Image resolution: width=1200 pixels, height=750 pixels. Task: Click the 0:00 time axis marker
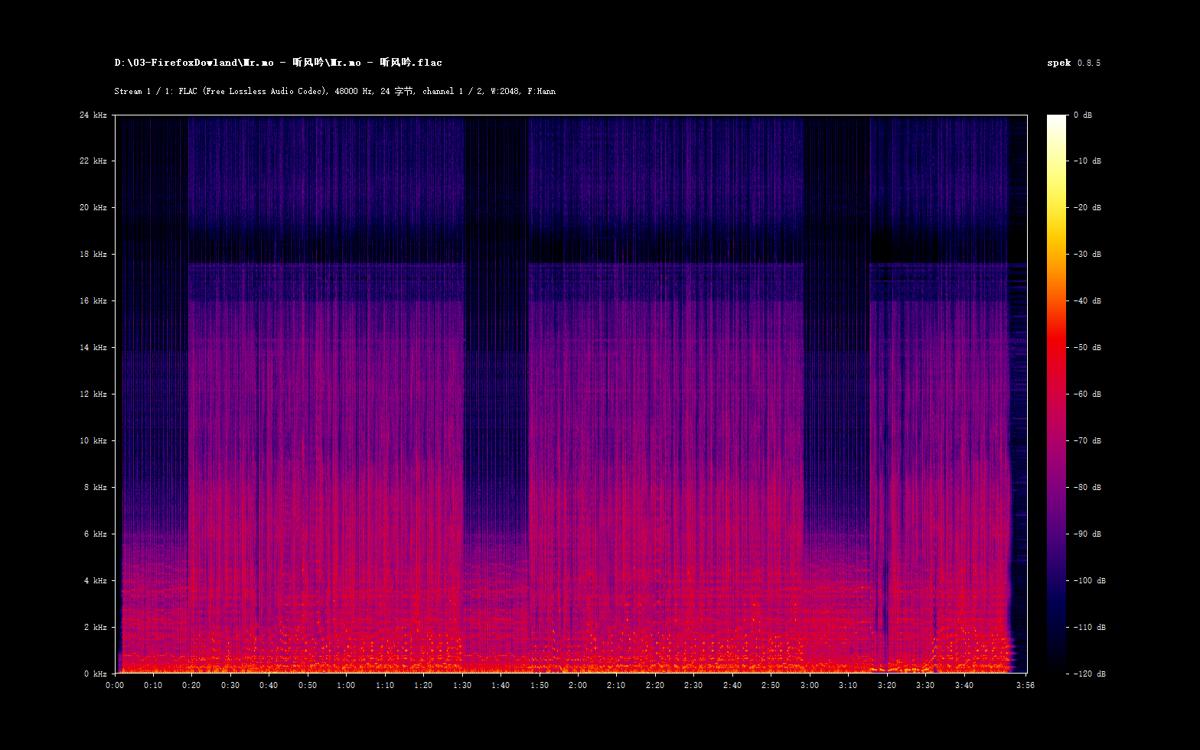click(115, 686)
